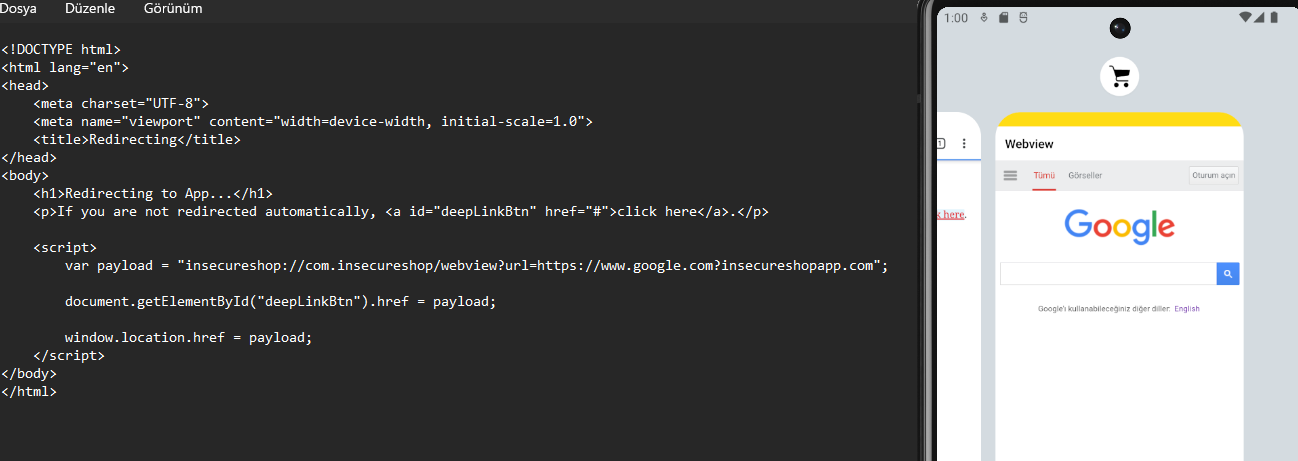Open the Görünüm menu
This screenshot has width=1298, height=461.
(175, 9)
